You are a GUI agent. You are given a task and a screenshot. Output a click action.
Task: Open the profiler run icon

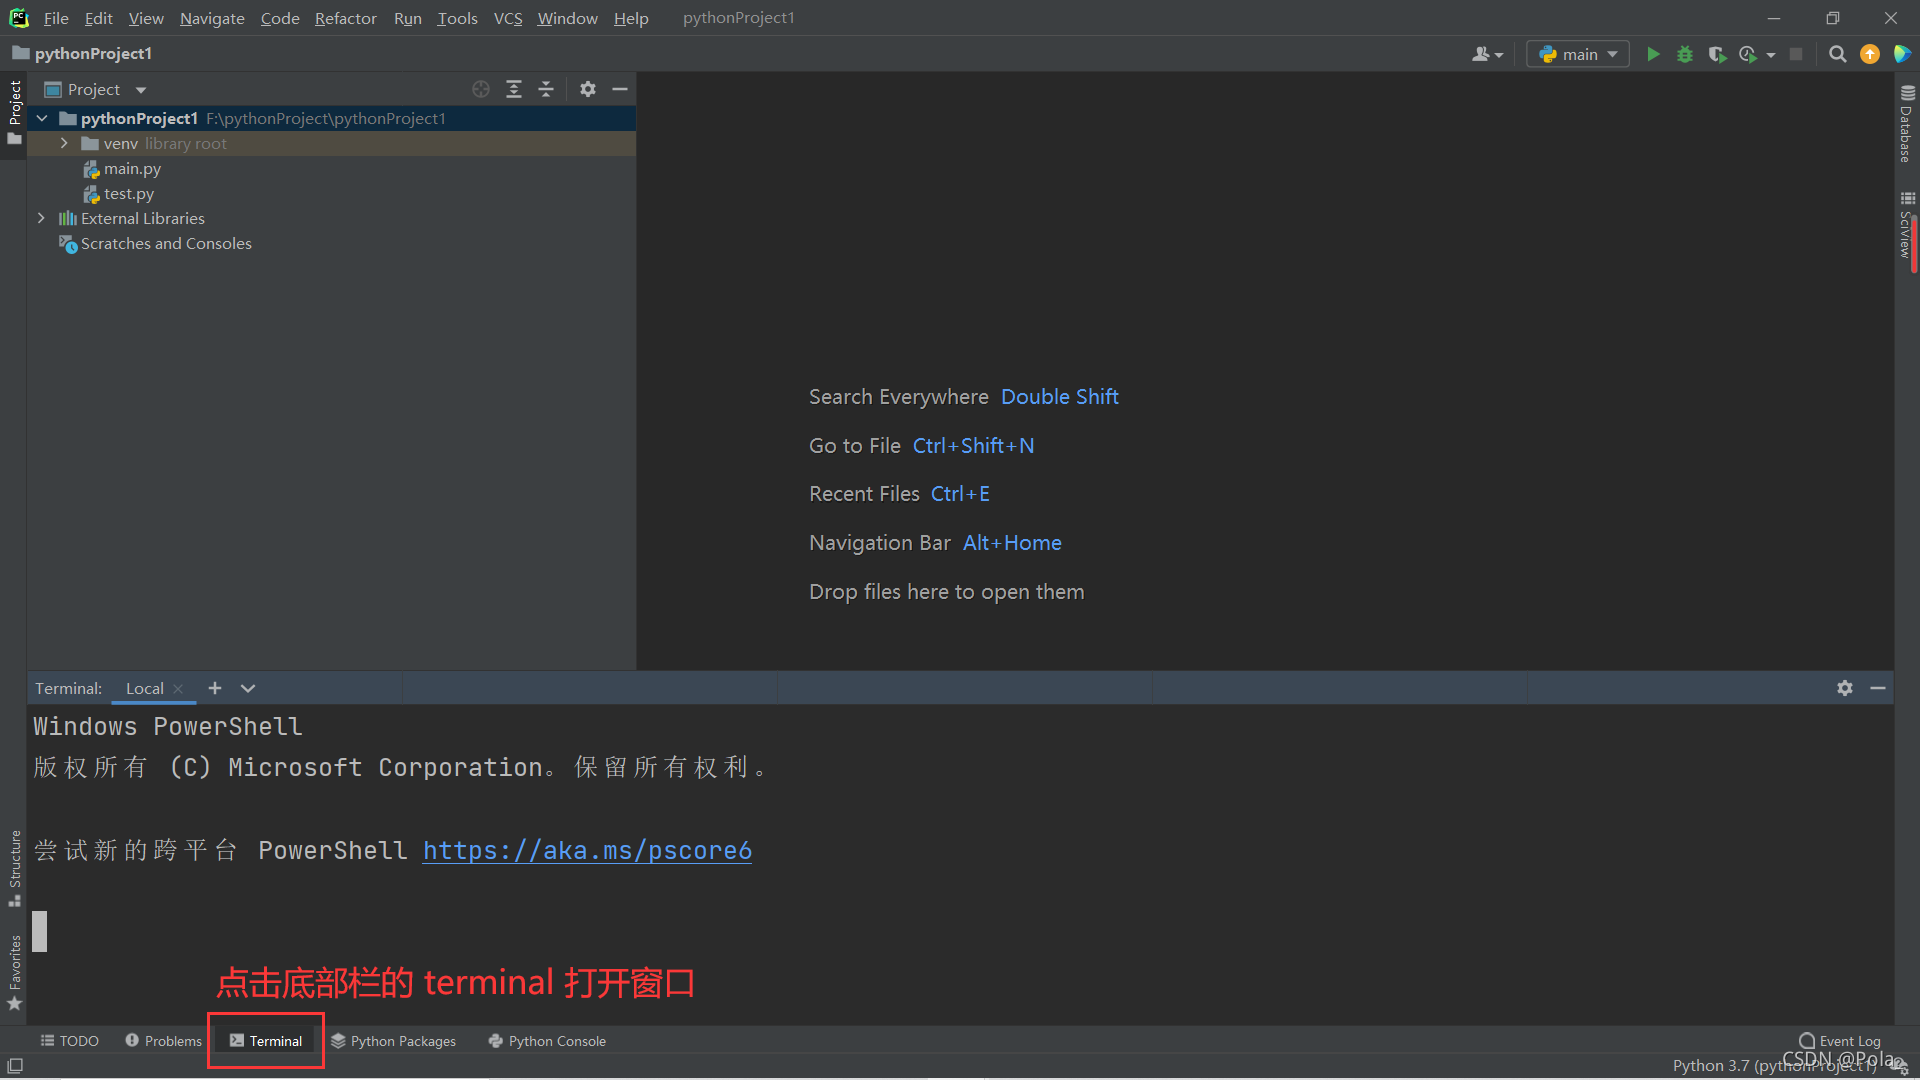click(x=1748, y=54)
